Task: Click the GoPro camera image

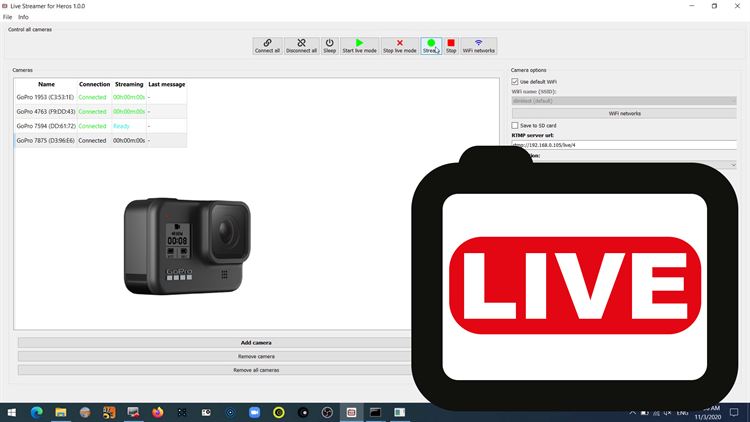Action: (x=187, y=246)
